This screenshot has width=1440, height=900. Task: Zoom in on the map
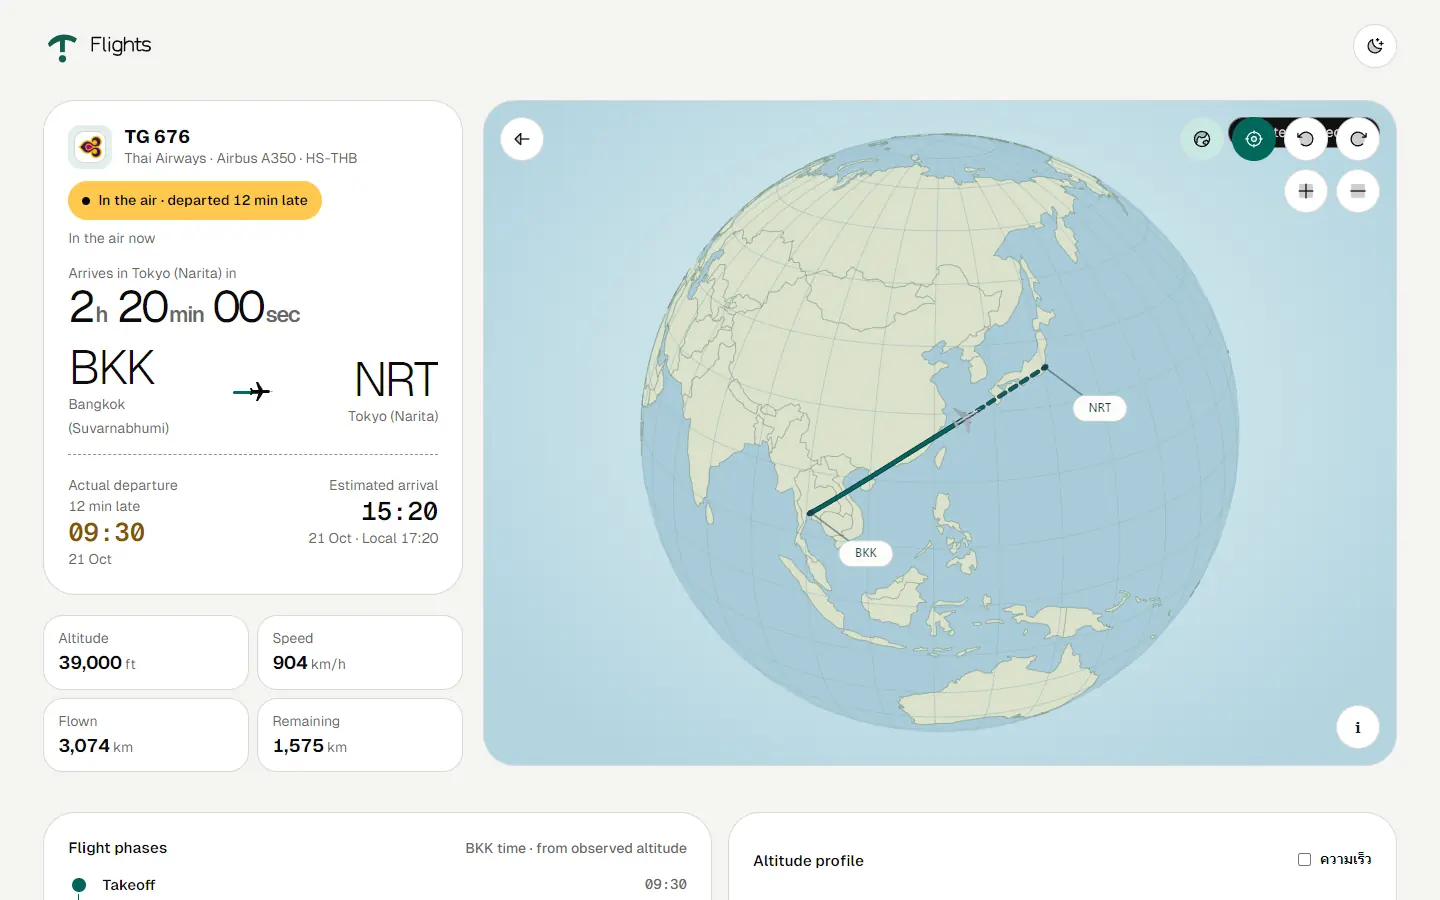point(1306,191)
